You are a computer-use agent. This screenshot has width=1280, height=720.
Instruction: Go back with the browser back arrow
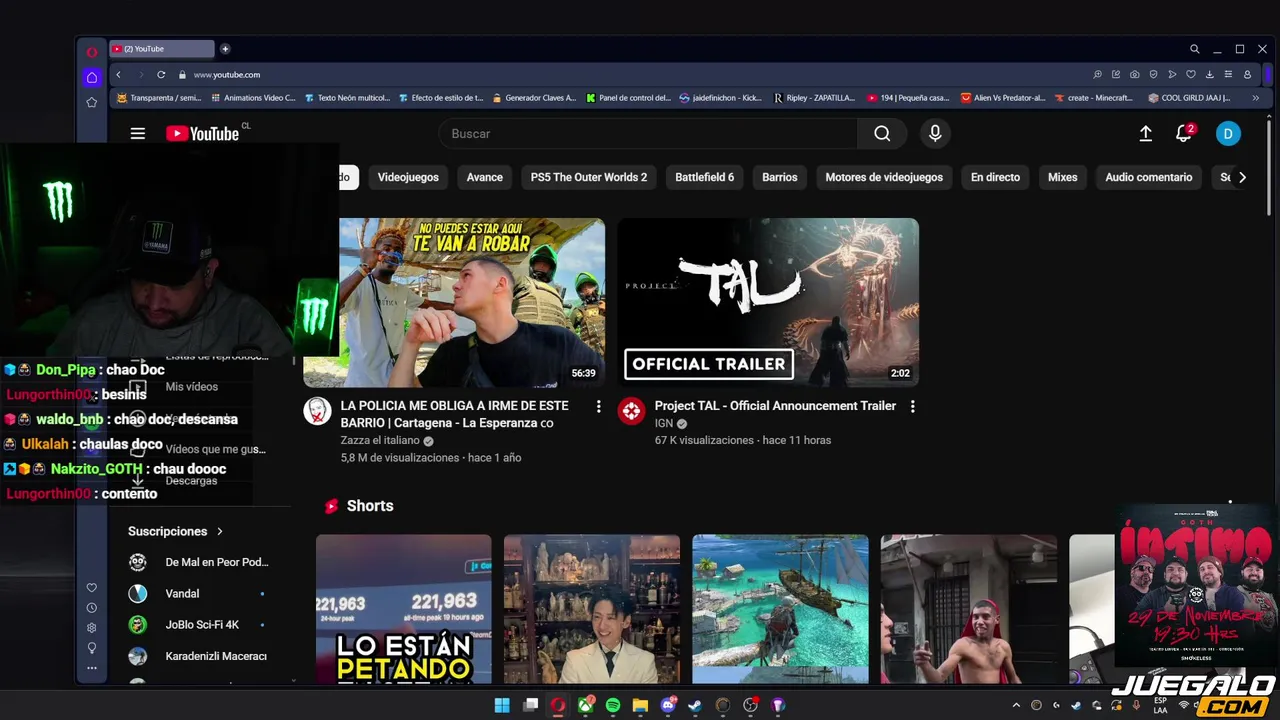[118, 75]
